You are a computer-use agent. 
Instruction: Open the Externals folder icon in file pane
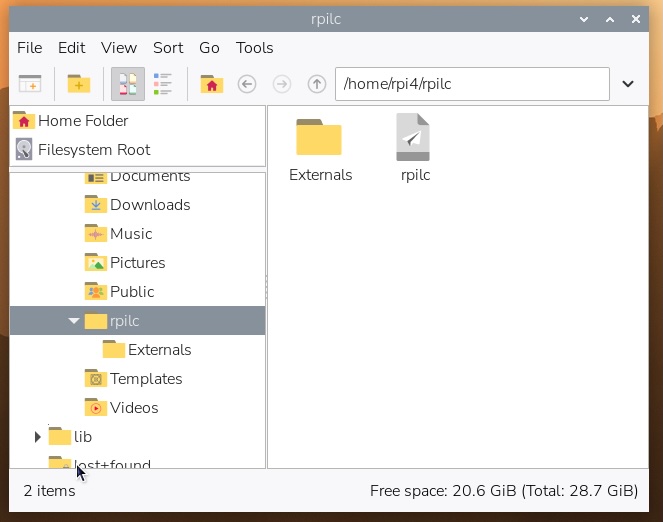point(319,139)
